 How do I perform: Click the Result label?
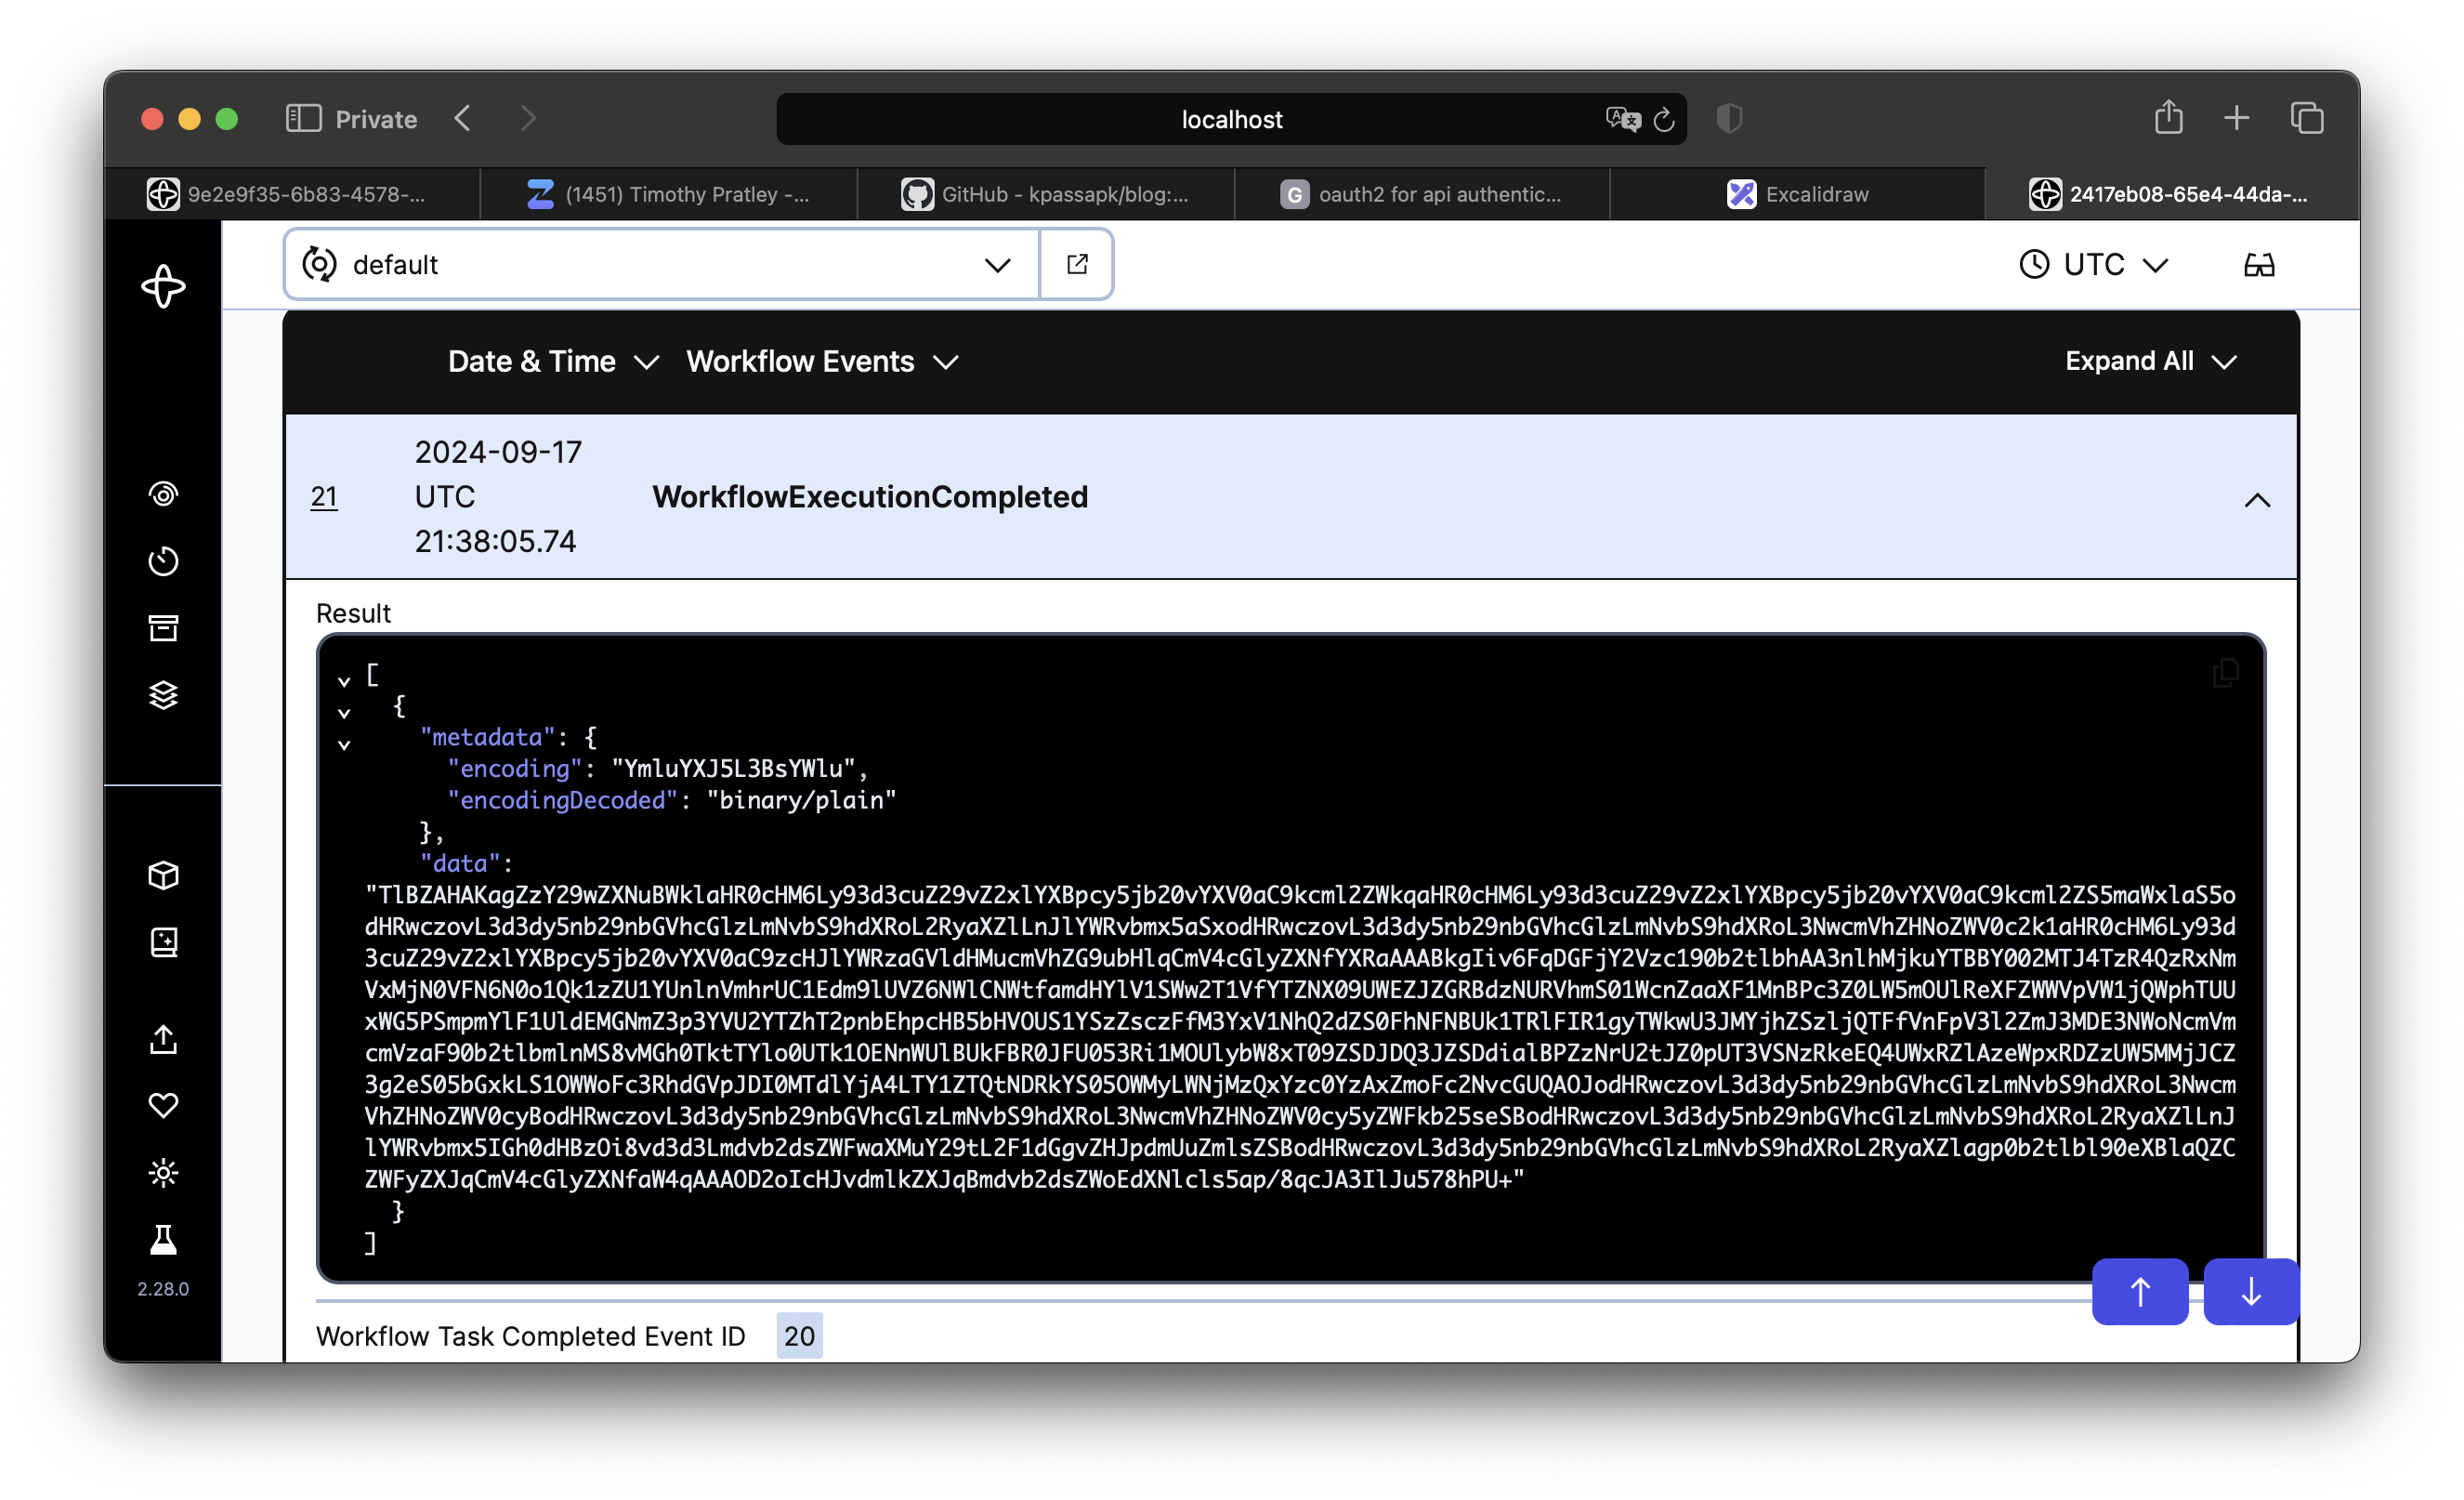pos(353,613)
